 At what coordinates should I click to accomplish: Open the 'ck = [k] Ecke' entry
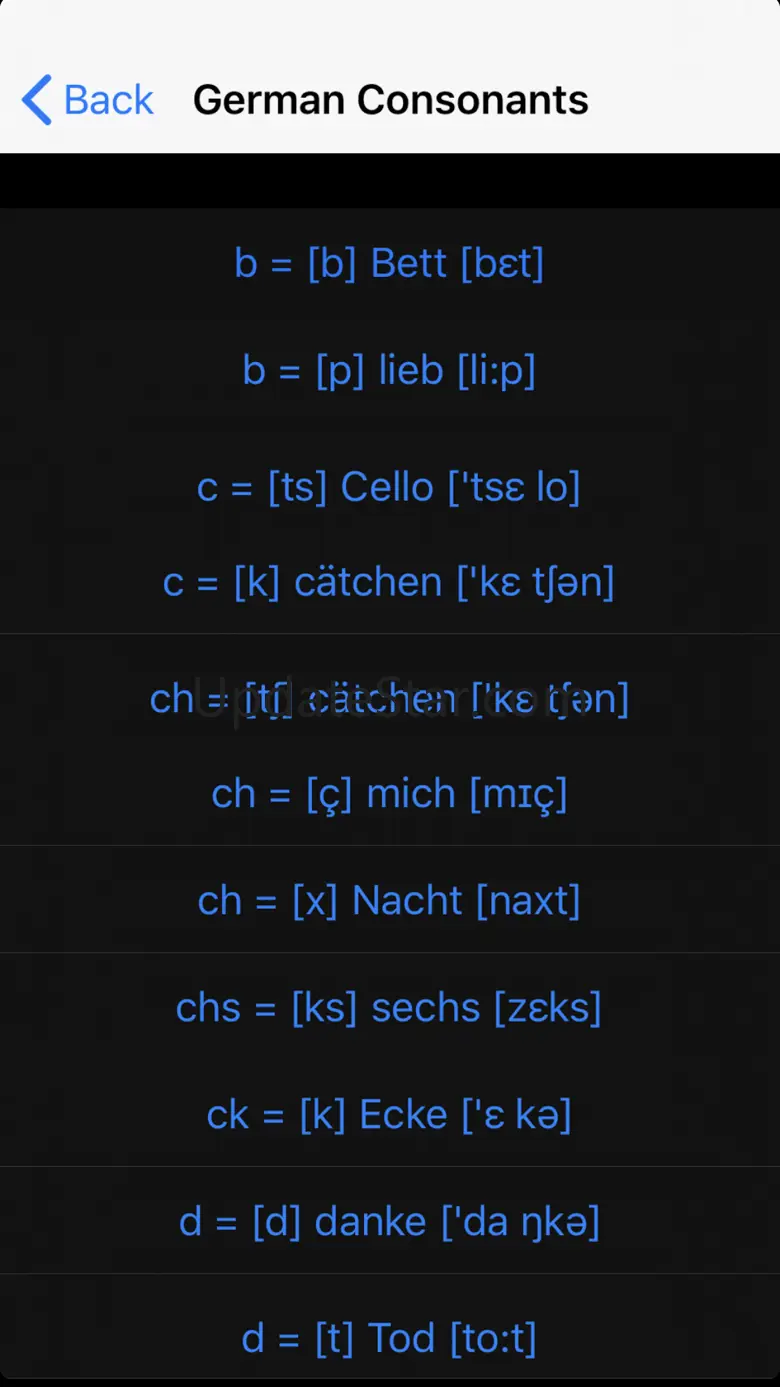tap(389, 1115)
